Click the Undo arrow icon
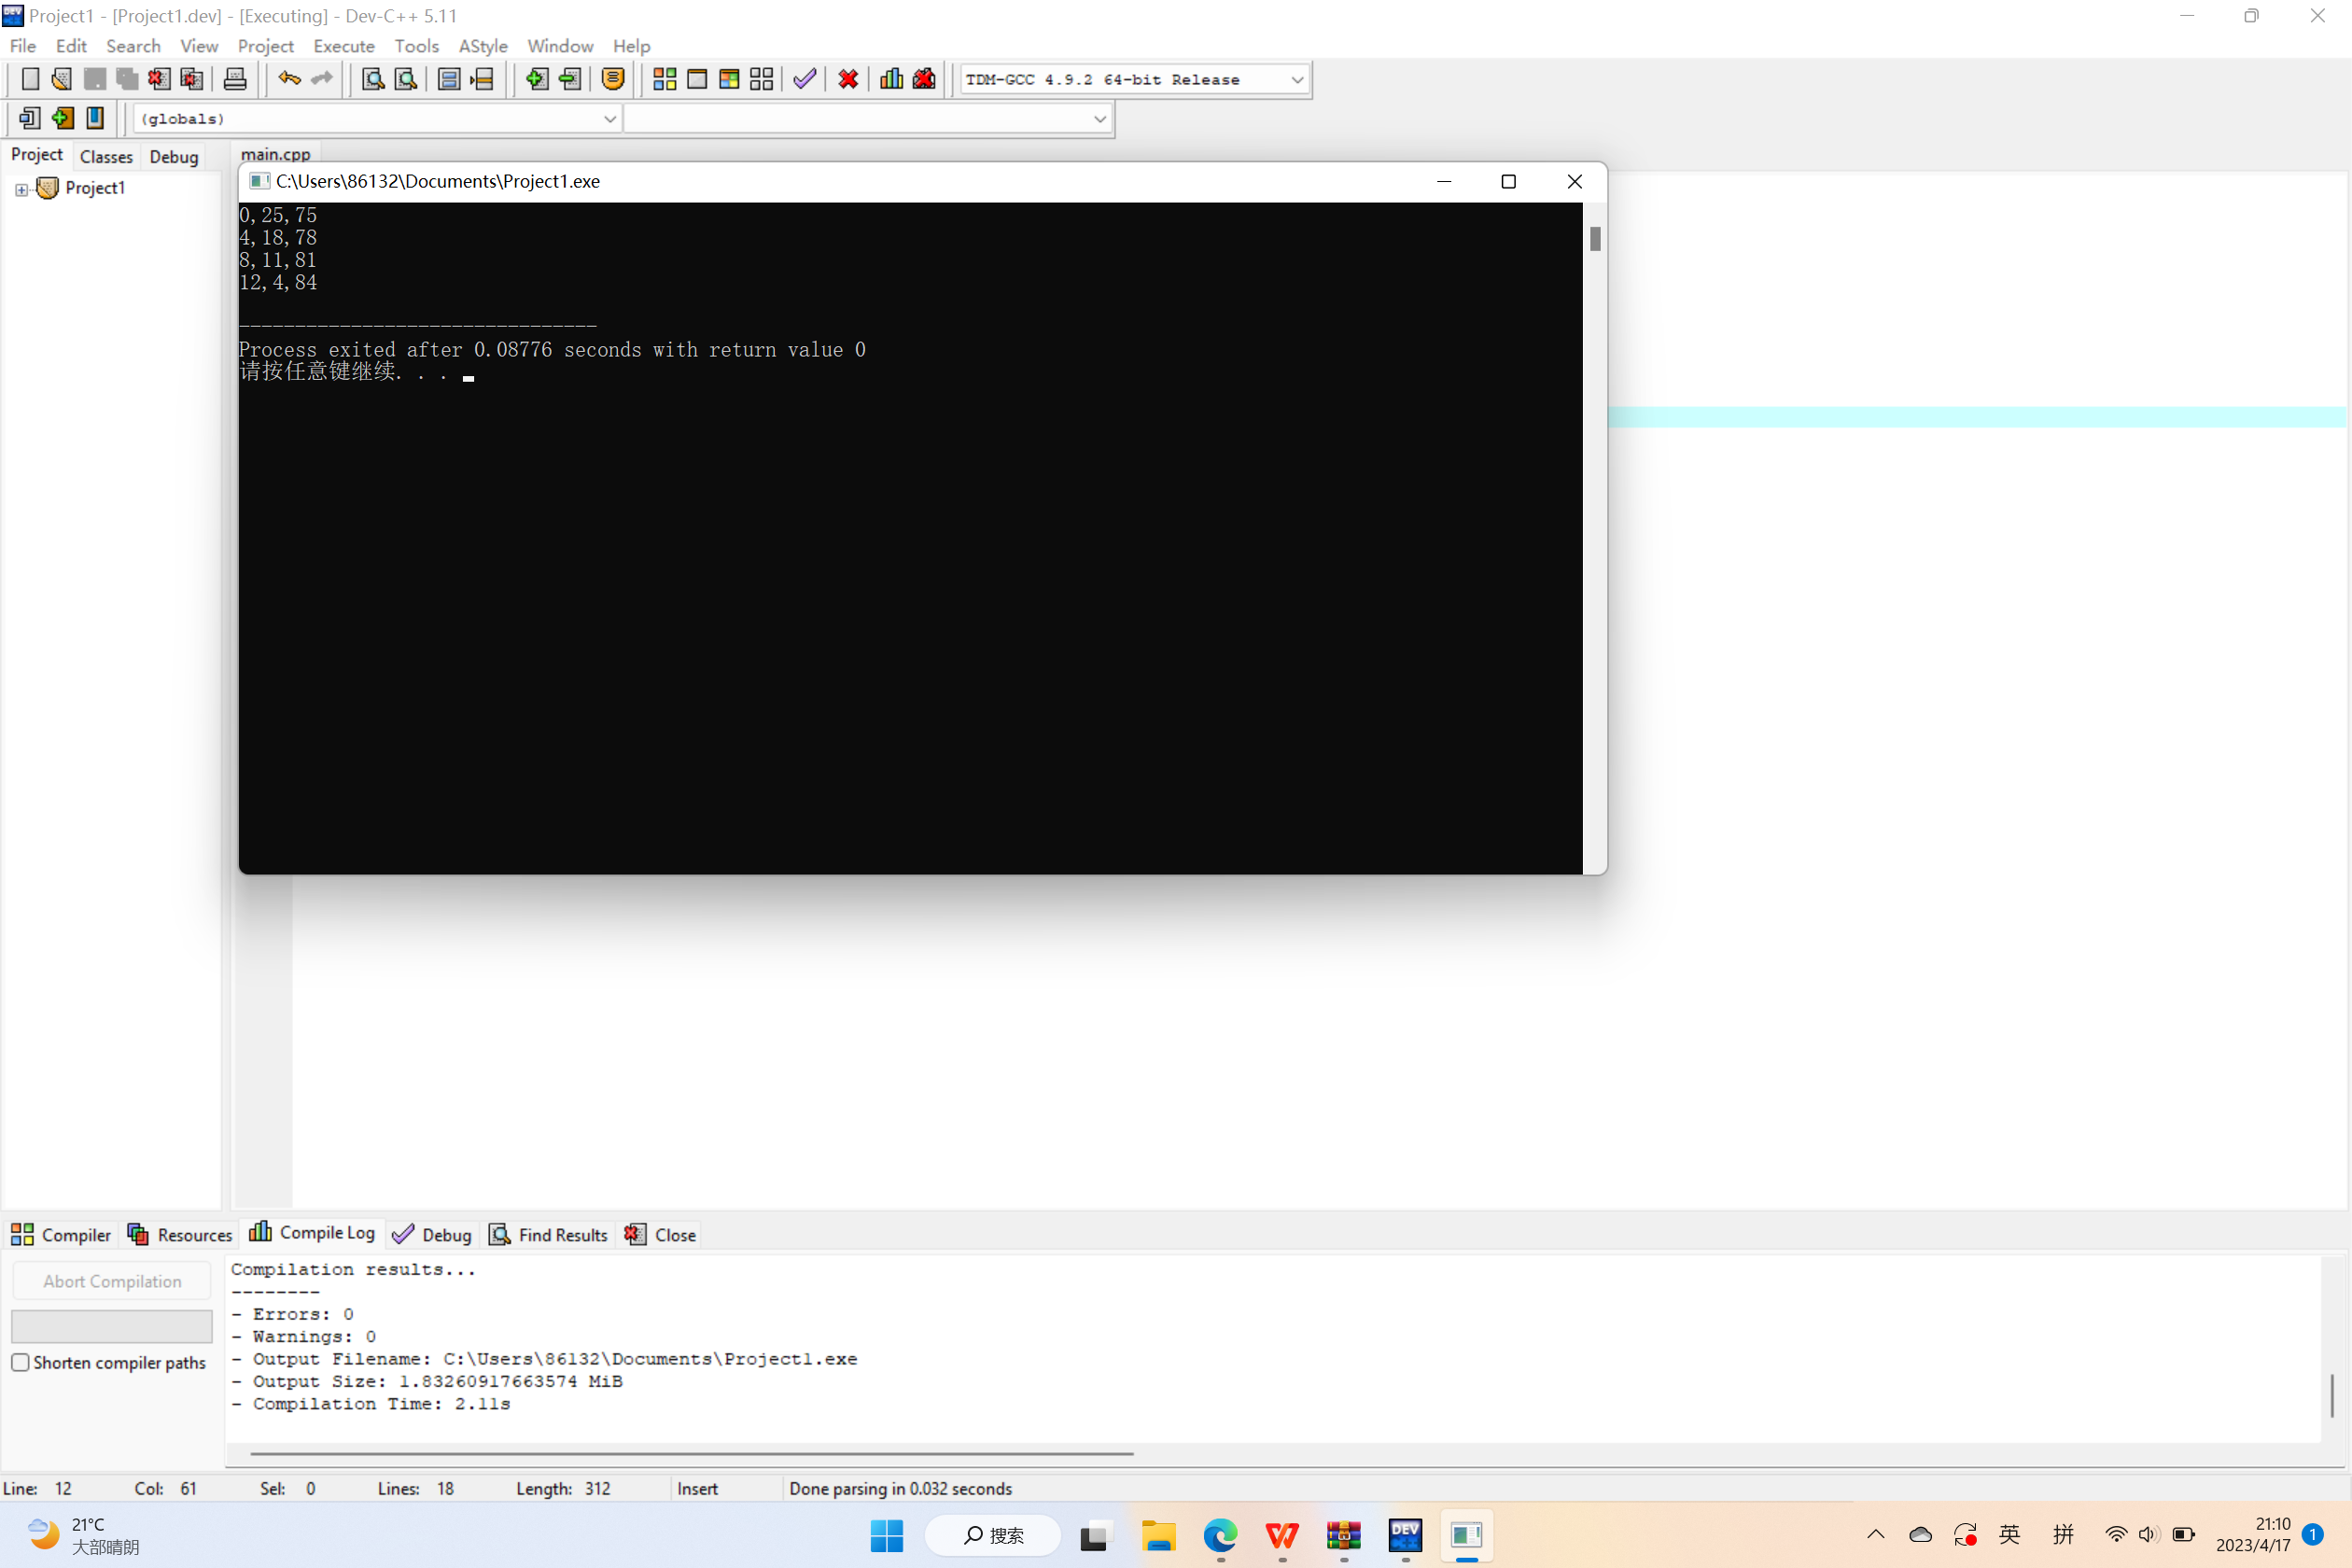Screen dimensions: 2352x1568 pyautogui.click(x=289, y=79)
